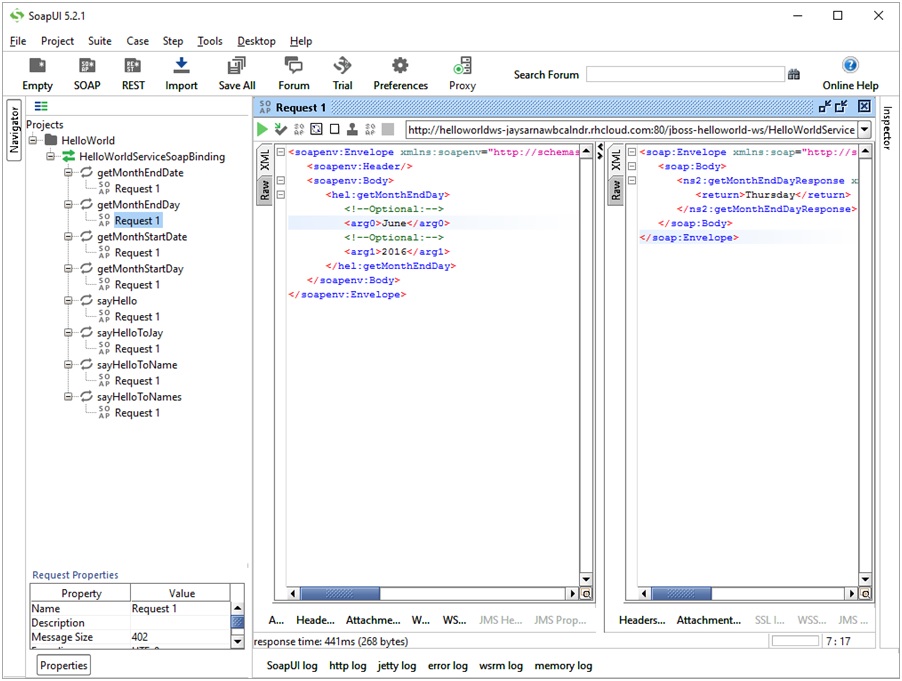The width and height of the screenshot is (902, 681).
Task: Click the Search Forum input field
Action: tap(685, 75)
